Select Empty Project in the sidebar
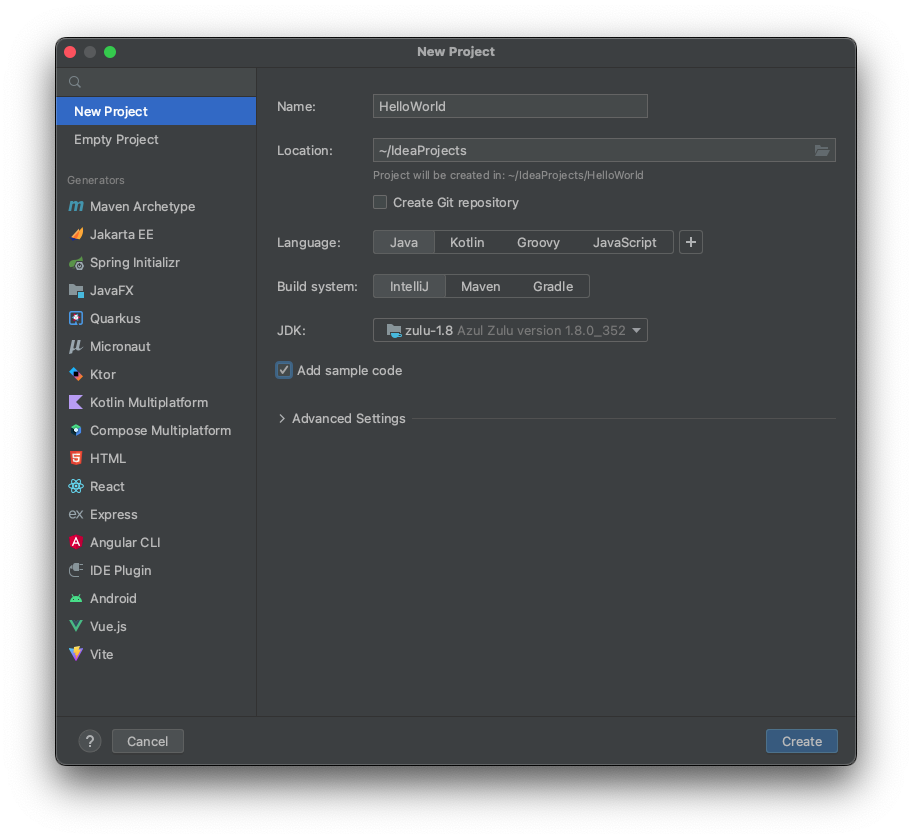This screenshot has width=912, height=839. tap(156, 140)
